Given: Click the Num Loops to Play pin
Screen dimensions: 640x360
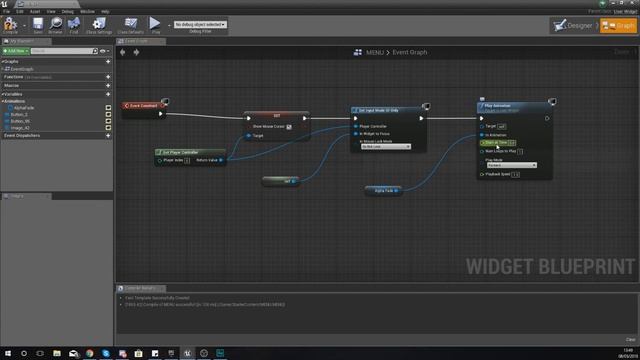Looking at the screenshot, I should click(x=482, y=151).
